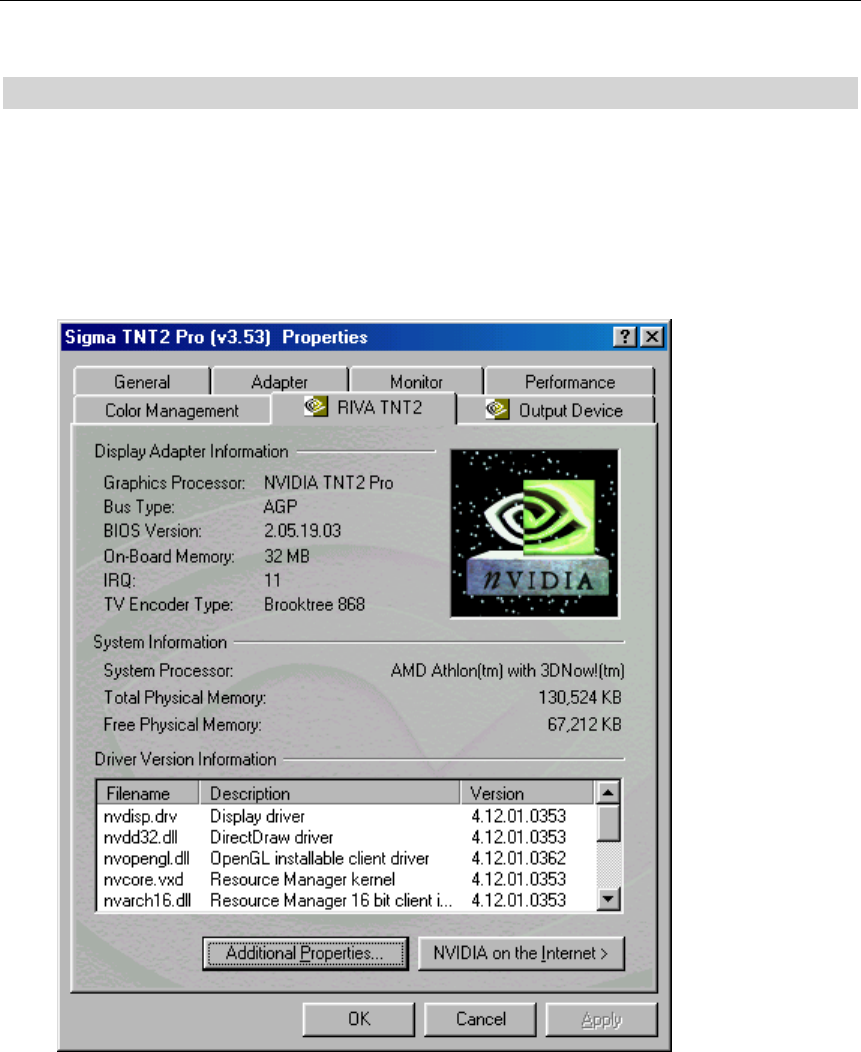Click the Version column header
The height and width of the screenshot is (1052, 861).
pyautogui.click(x=528, y=793)
